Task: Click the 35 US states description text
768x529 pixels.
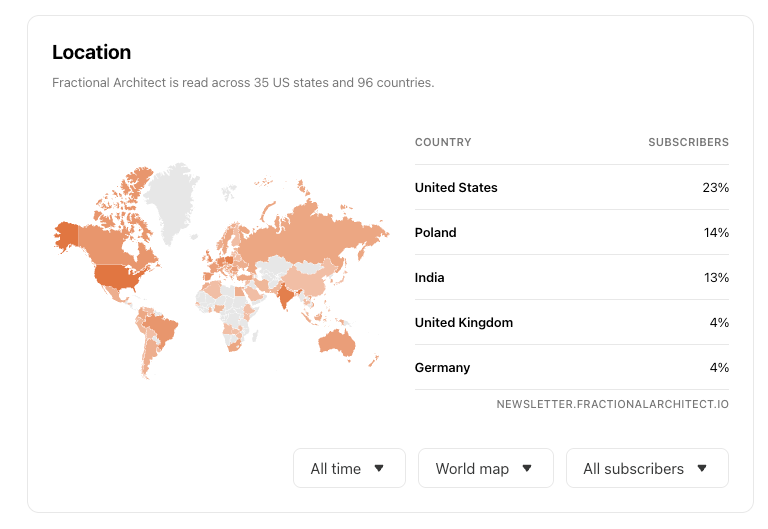Action: coord(243,83)
